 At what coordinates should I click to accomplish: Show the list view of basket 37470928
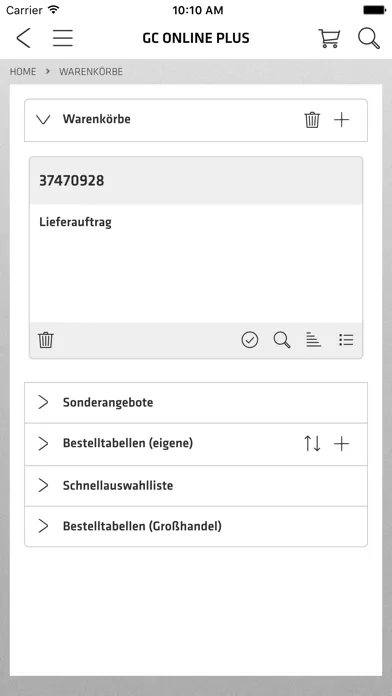[x=346, y=340]
